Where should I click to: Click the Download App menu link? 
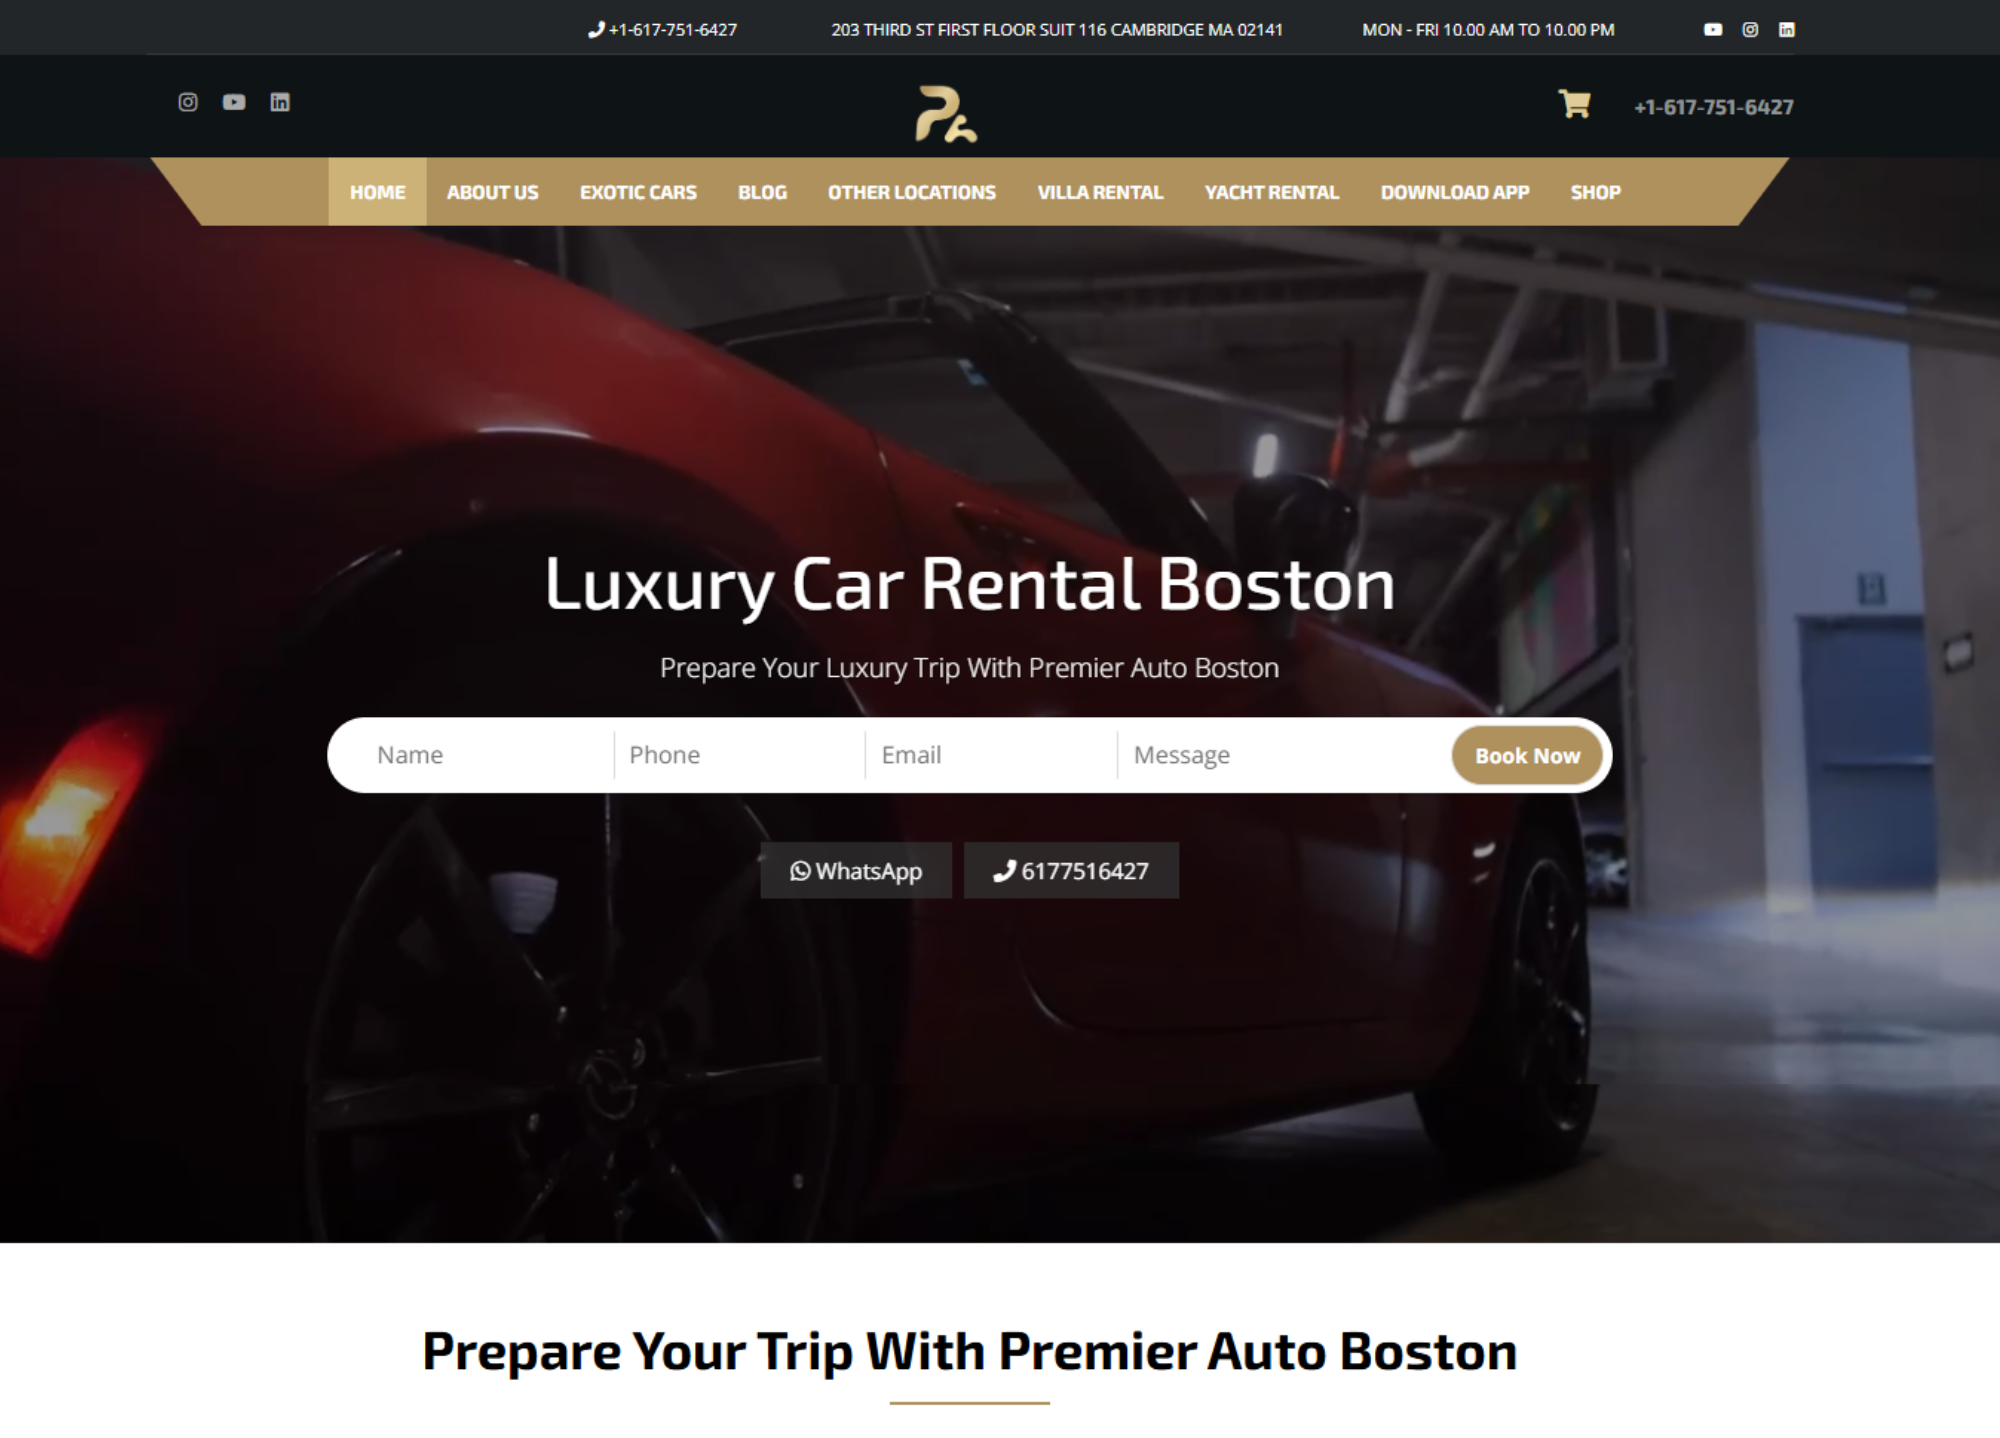(1455, 192)
